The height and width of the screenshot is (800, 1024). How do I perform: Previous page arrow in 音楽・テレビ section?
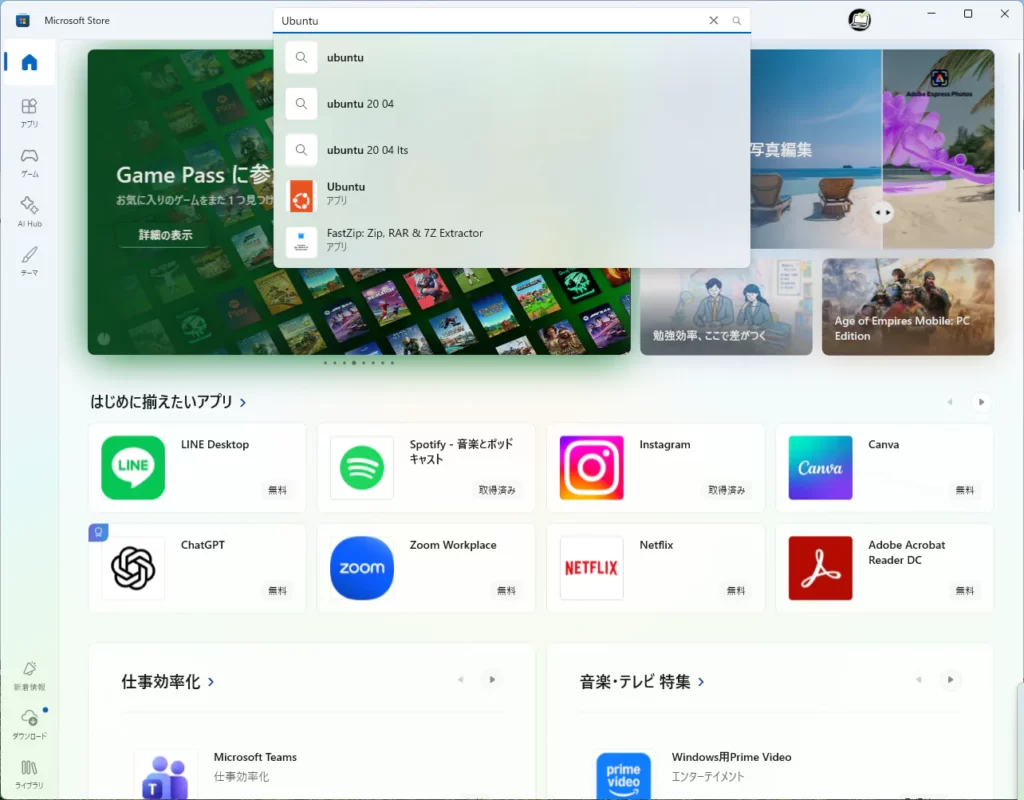[x=919, y=680]
